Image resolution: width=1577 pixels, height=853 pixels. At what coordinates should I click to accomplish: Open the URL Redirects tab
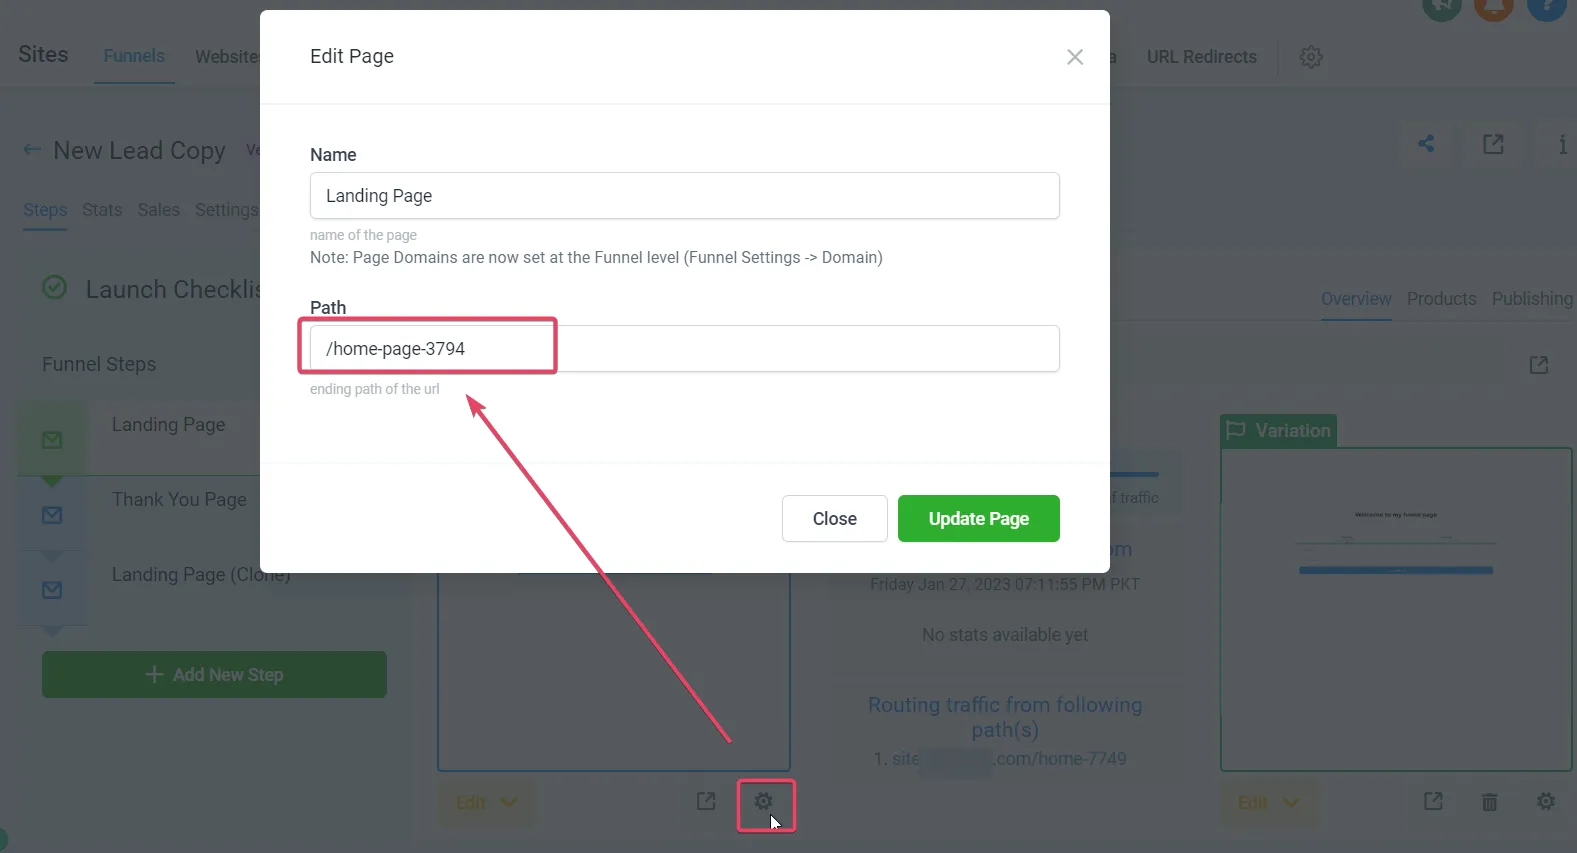[1201, 57]
